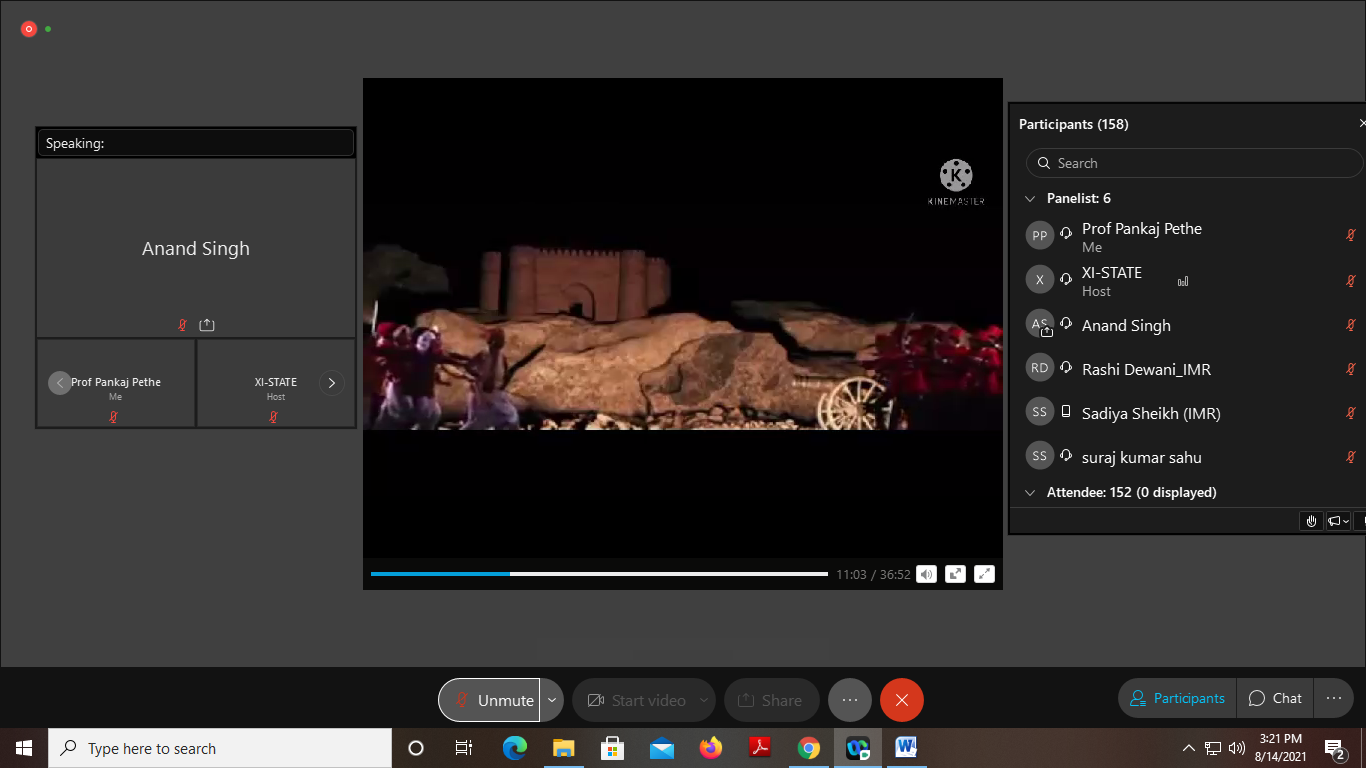Click the SS avatar of suraj kumar sahu
The height and width of the screenshot is (768, 1366).
(1040, 456)
